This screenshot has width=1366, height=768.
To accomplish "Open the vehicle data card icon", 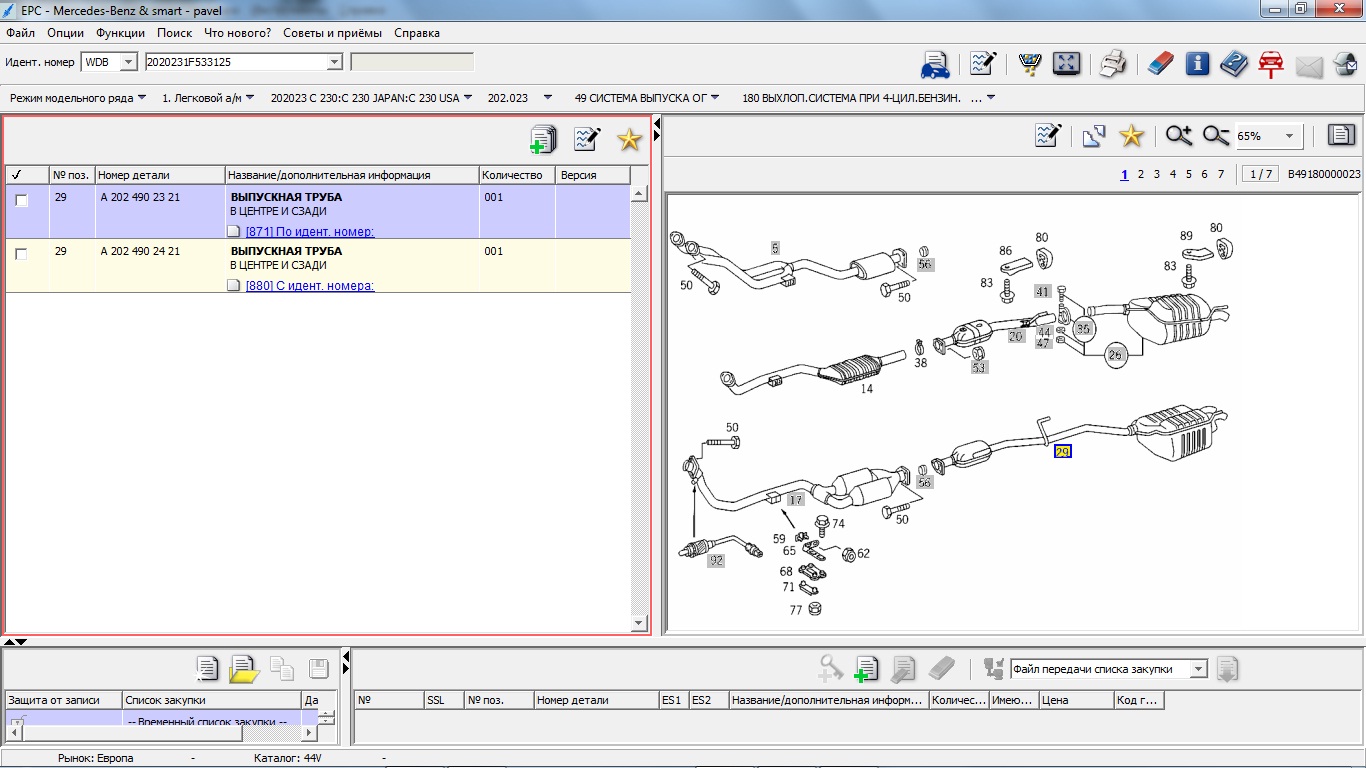I will [x=935, y=64].
